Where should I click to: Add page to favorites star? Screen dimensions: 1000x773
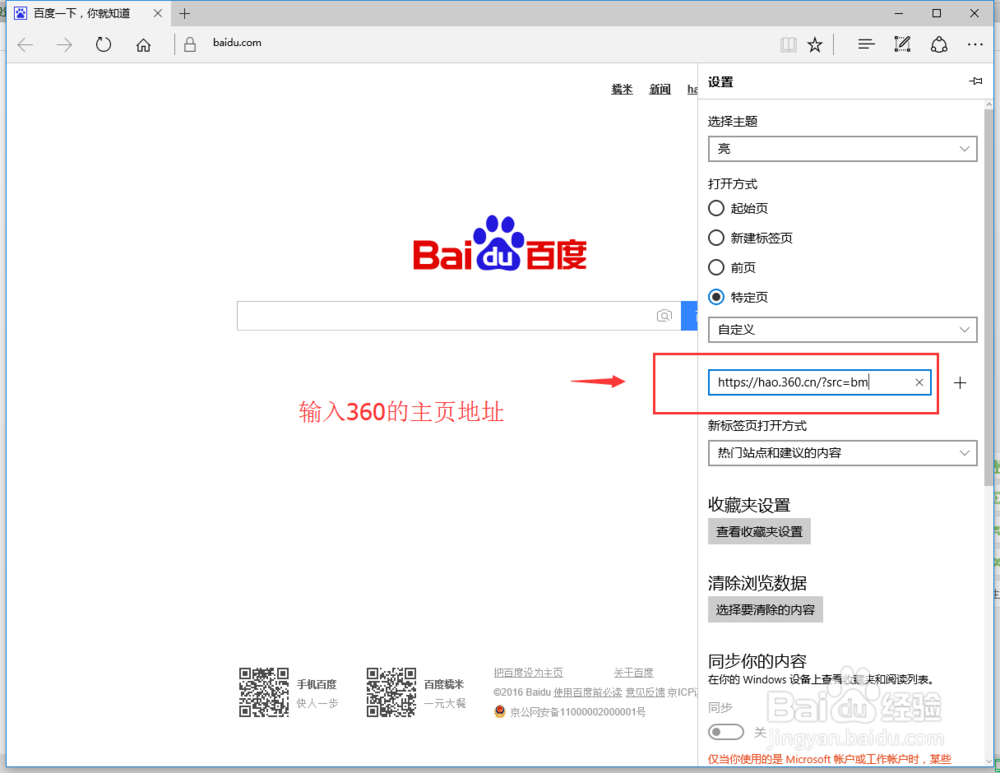(814, 45)
